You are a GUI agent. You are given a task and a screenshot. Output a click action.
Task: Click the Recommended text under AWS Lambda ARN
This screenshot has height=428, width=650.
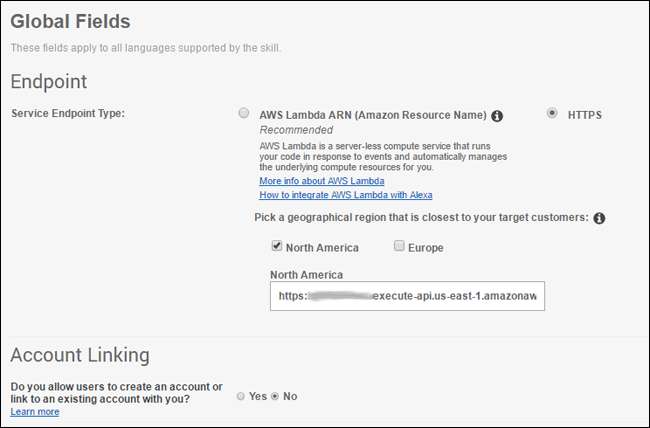click(x=295, y=130)
